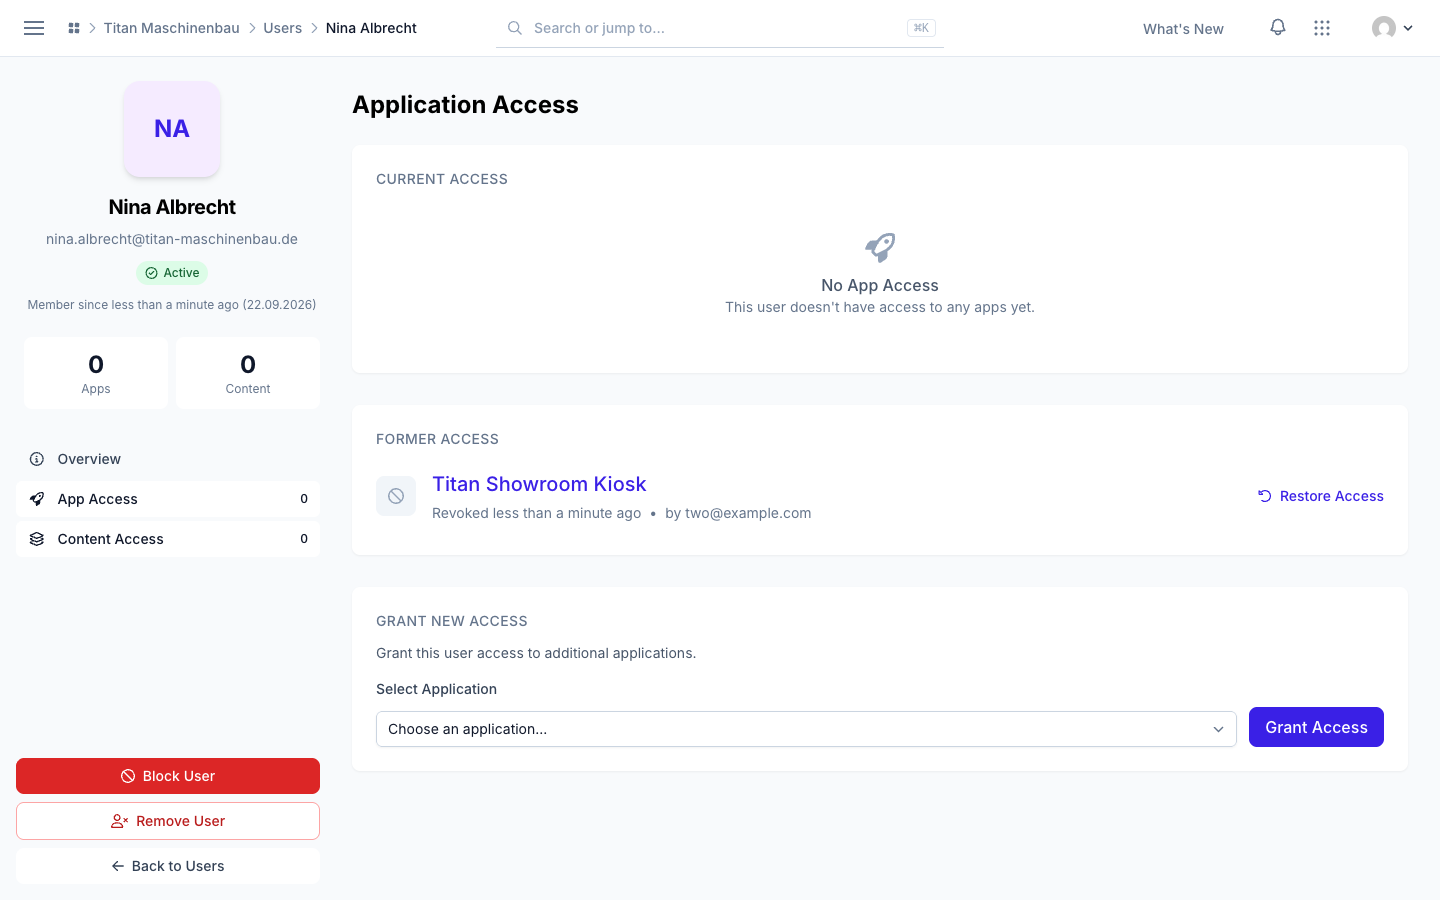Remove the user Nina Albrecht
This screenshot has width=1440, height=900.
coord(168,821)
